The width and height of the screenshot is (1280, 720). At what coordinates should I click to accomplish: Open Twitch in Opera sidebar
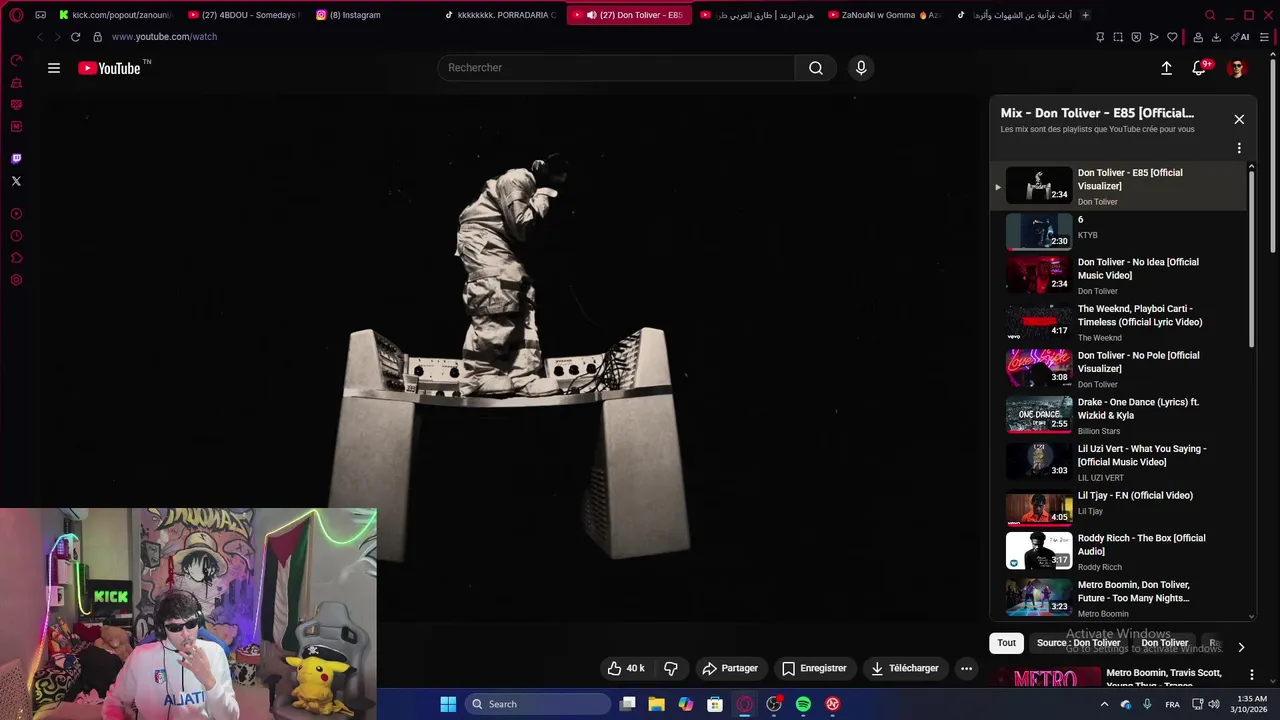point(16,159)
